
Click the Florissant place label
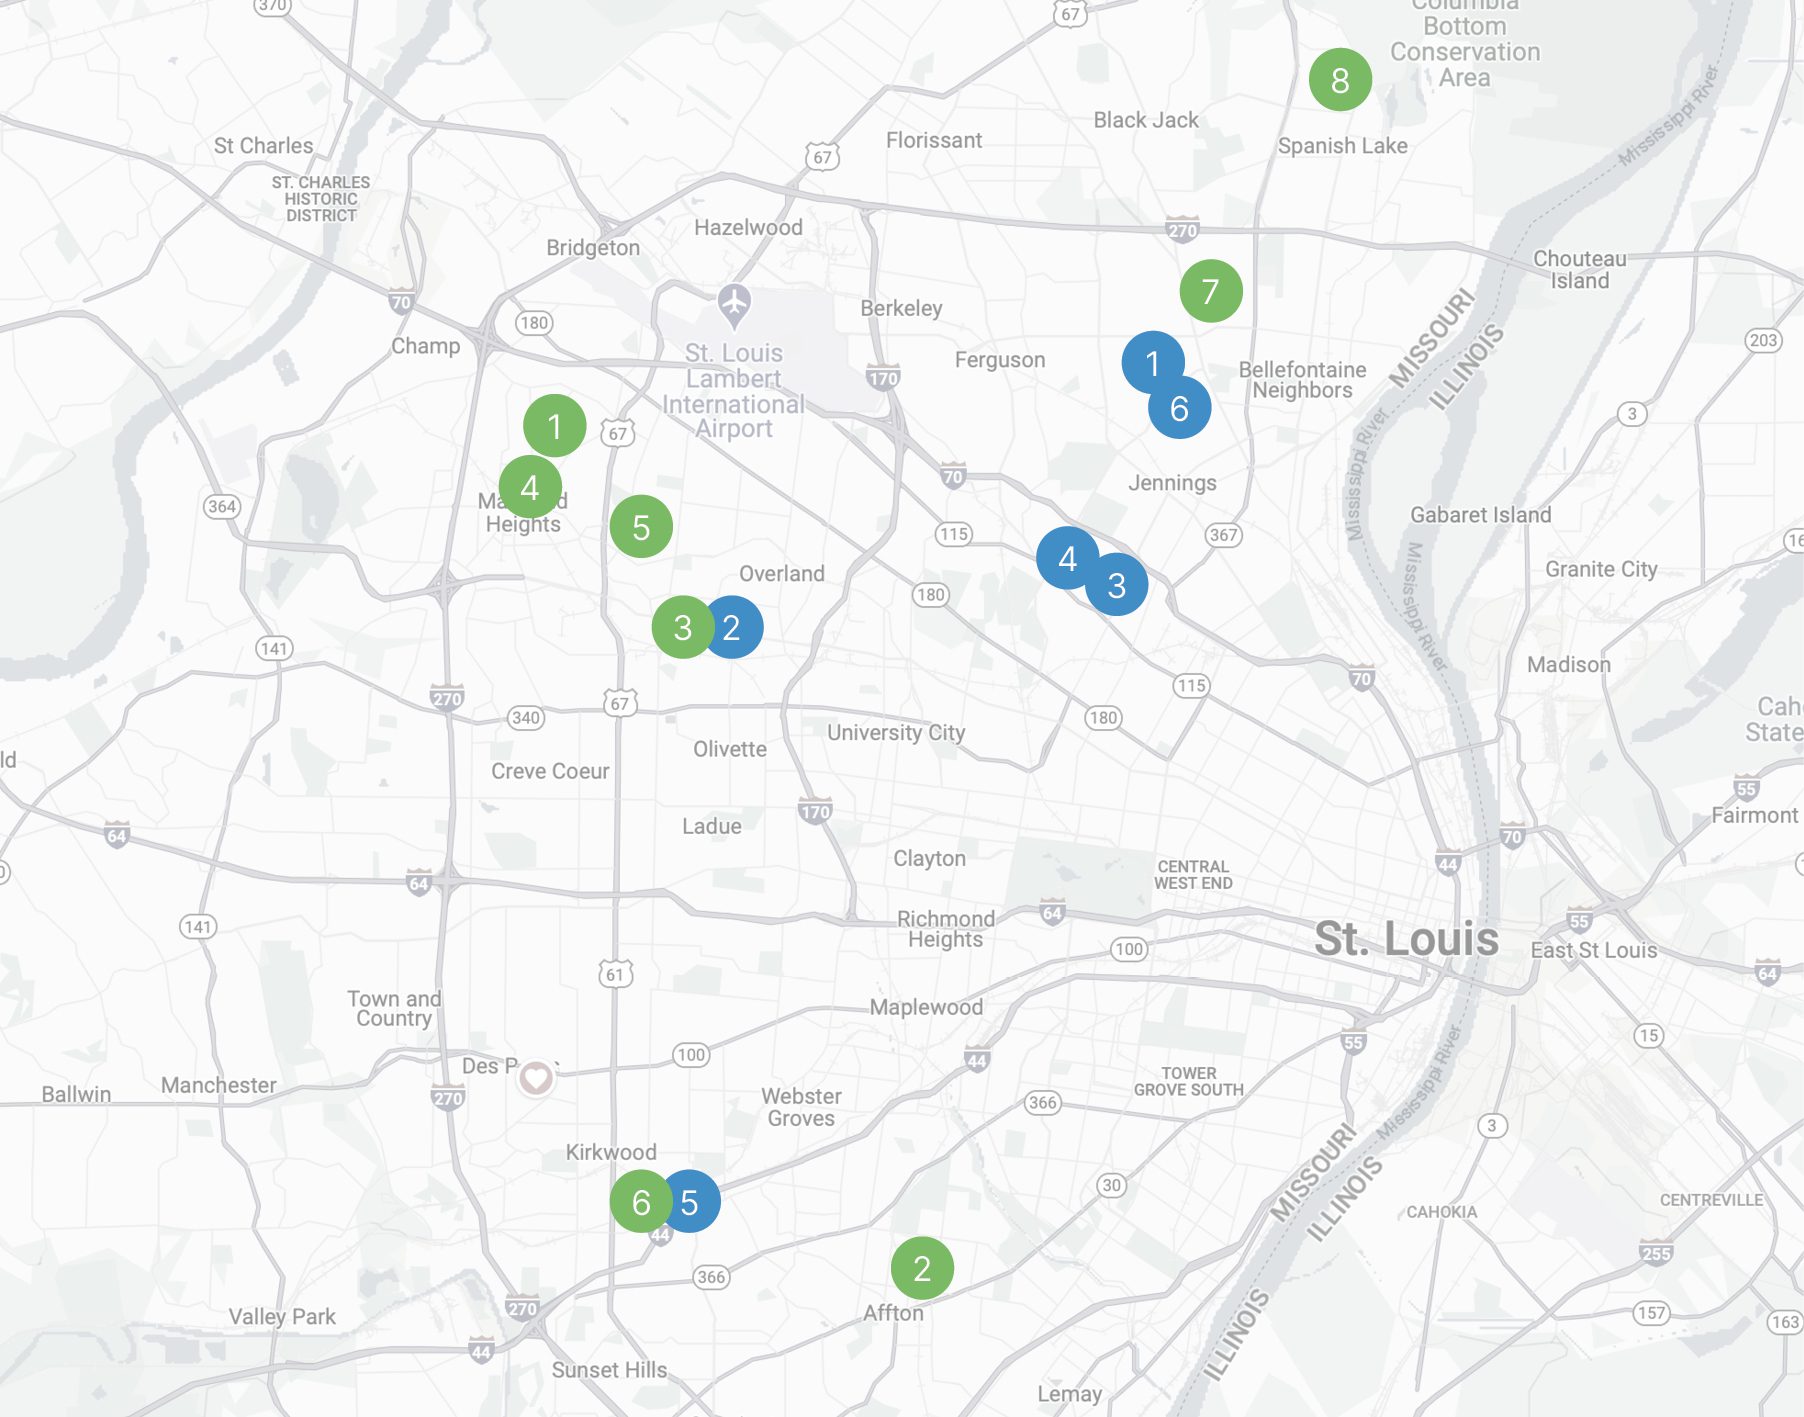(933, 140)
